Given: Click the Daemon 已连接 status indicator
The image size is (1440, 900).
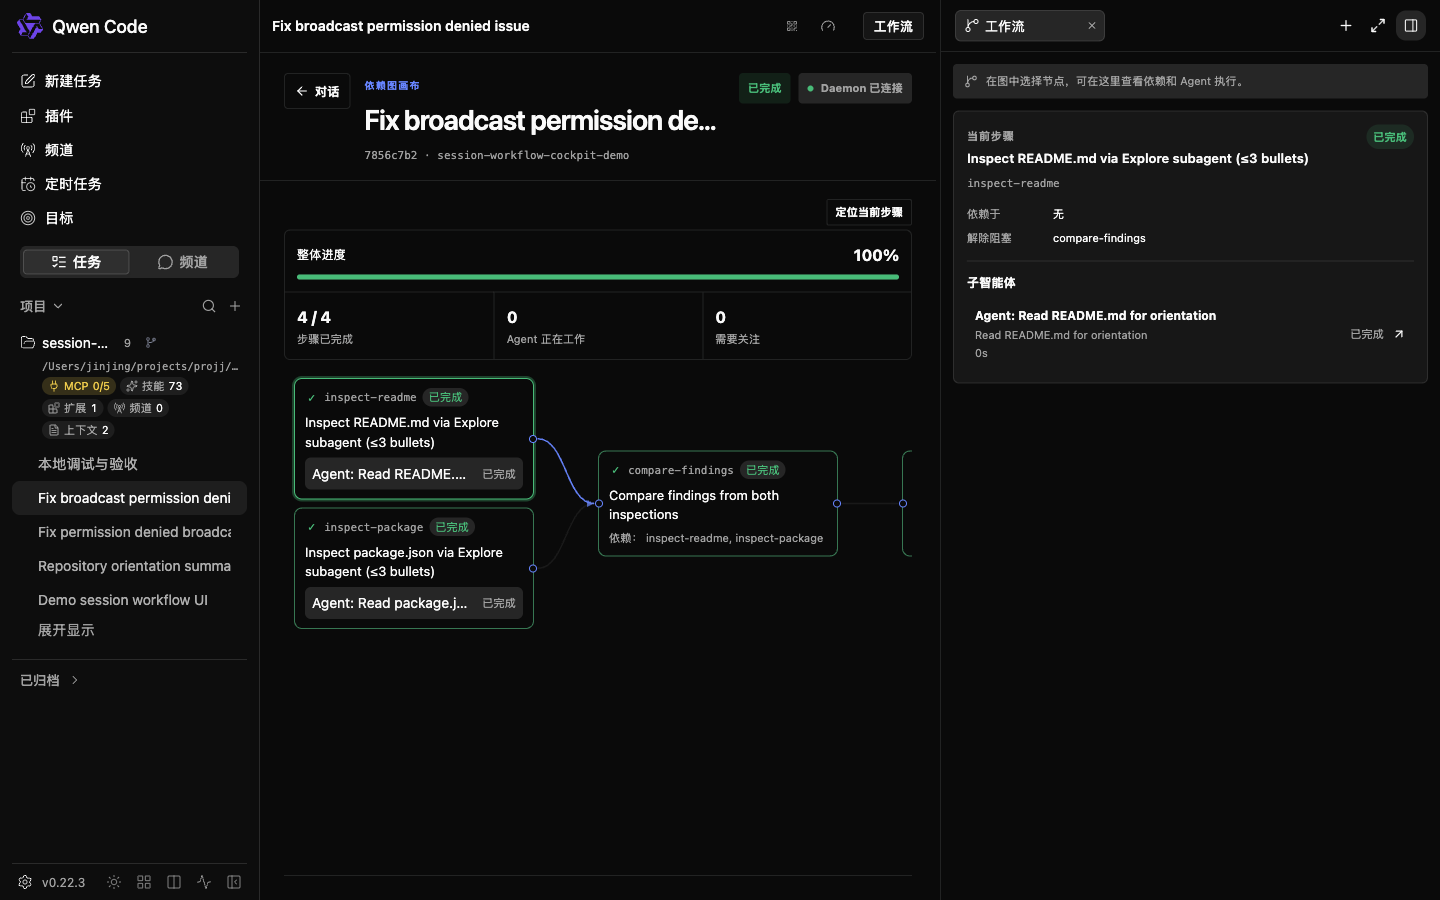Looking at the screenshot, I should coord(855,88).
